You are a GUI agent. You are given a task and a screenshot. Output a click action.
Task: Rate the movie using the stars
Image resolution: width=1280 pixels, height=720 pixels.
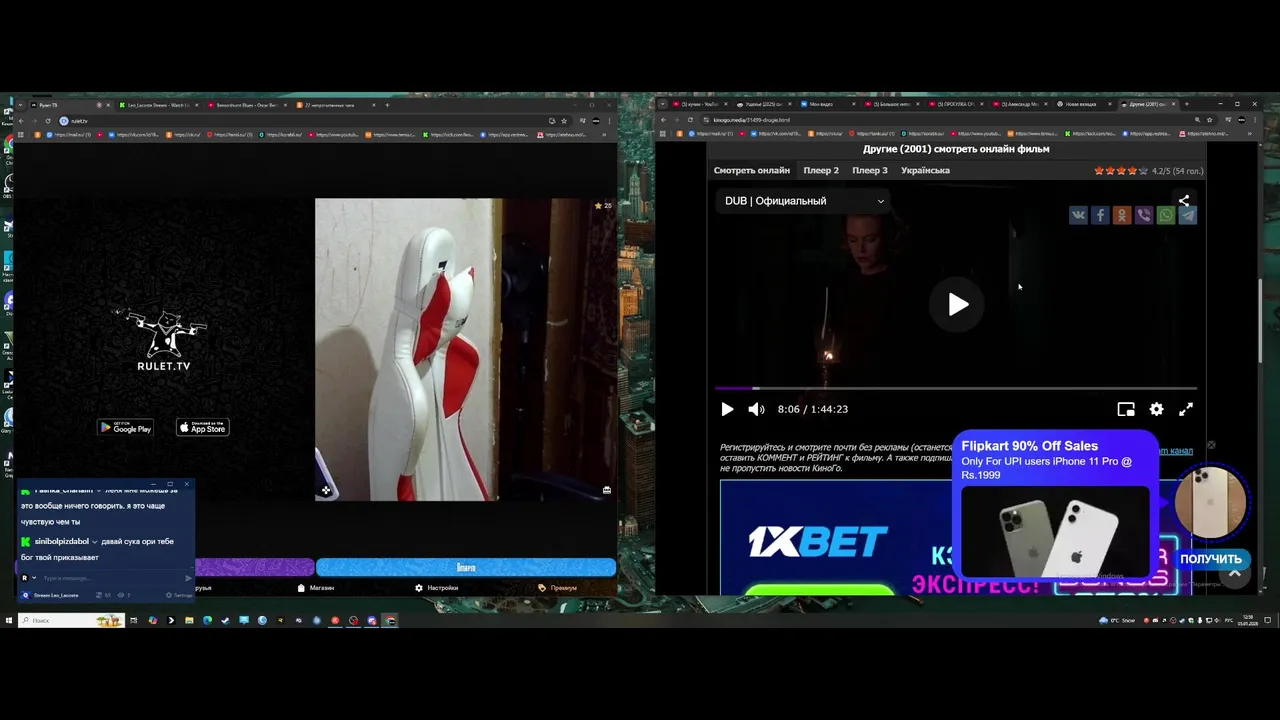click(1121, 171)
